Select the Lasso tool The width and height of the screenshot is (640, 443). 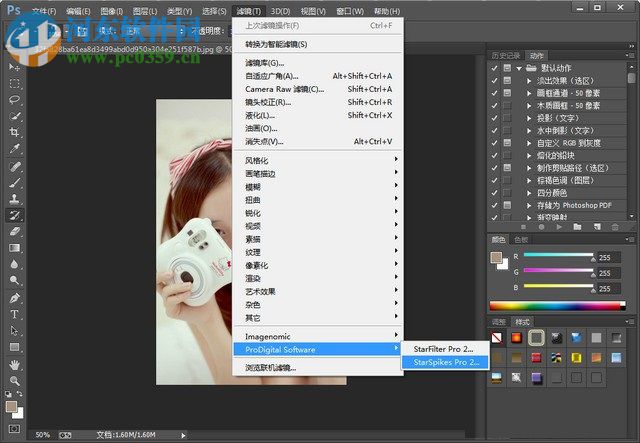coord(14,100)
